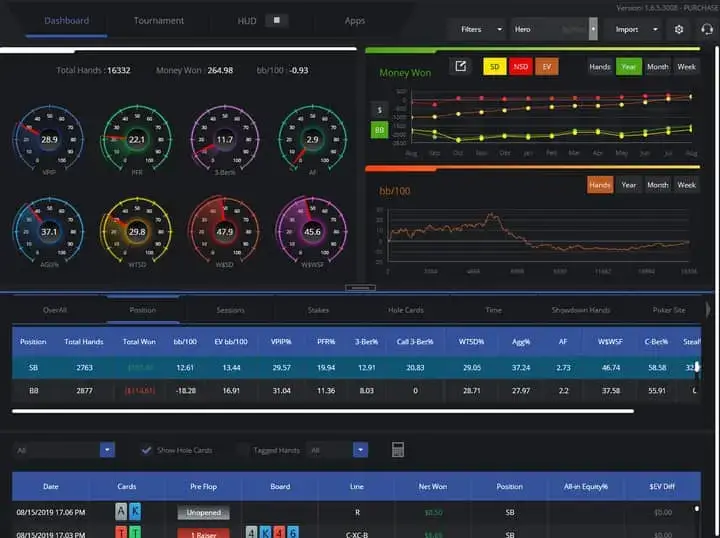720x538 pixels.
Task: Select the Poker Site report tab
Action: [x=669, y=310]
